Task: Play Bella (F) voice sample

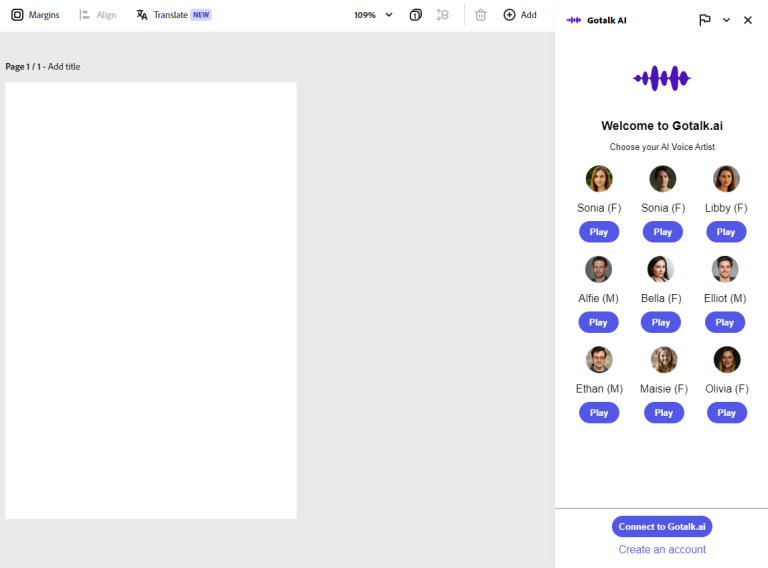Action: point(661,322)
